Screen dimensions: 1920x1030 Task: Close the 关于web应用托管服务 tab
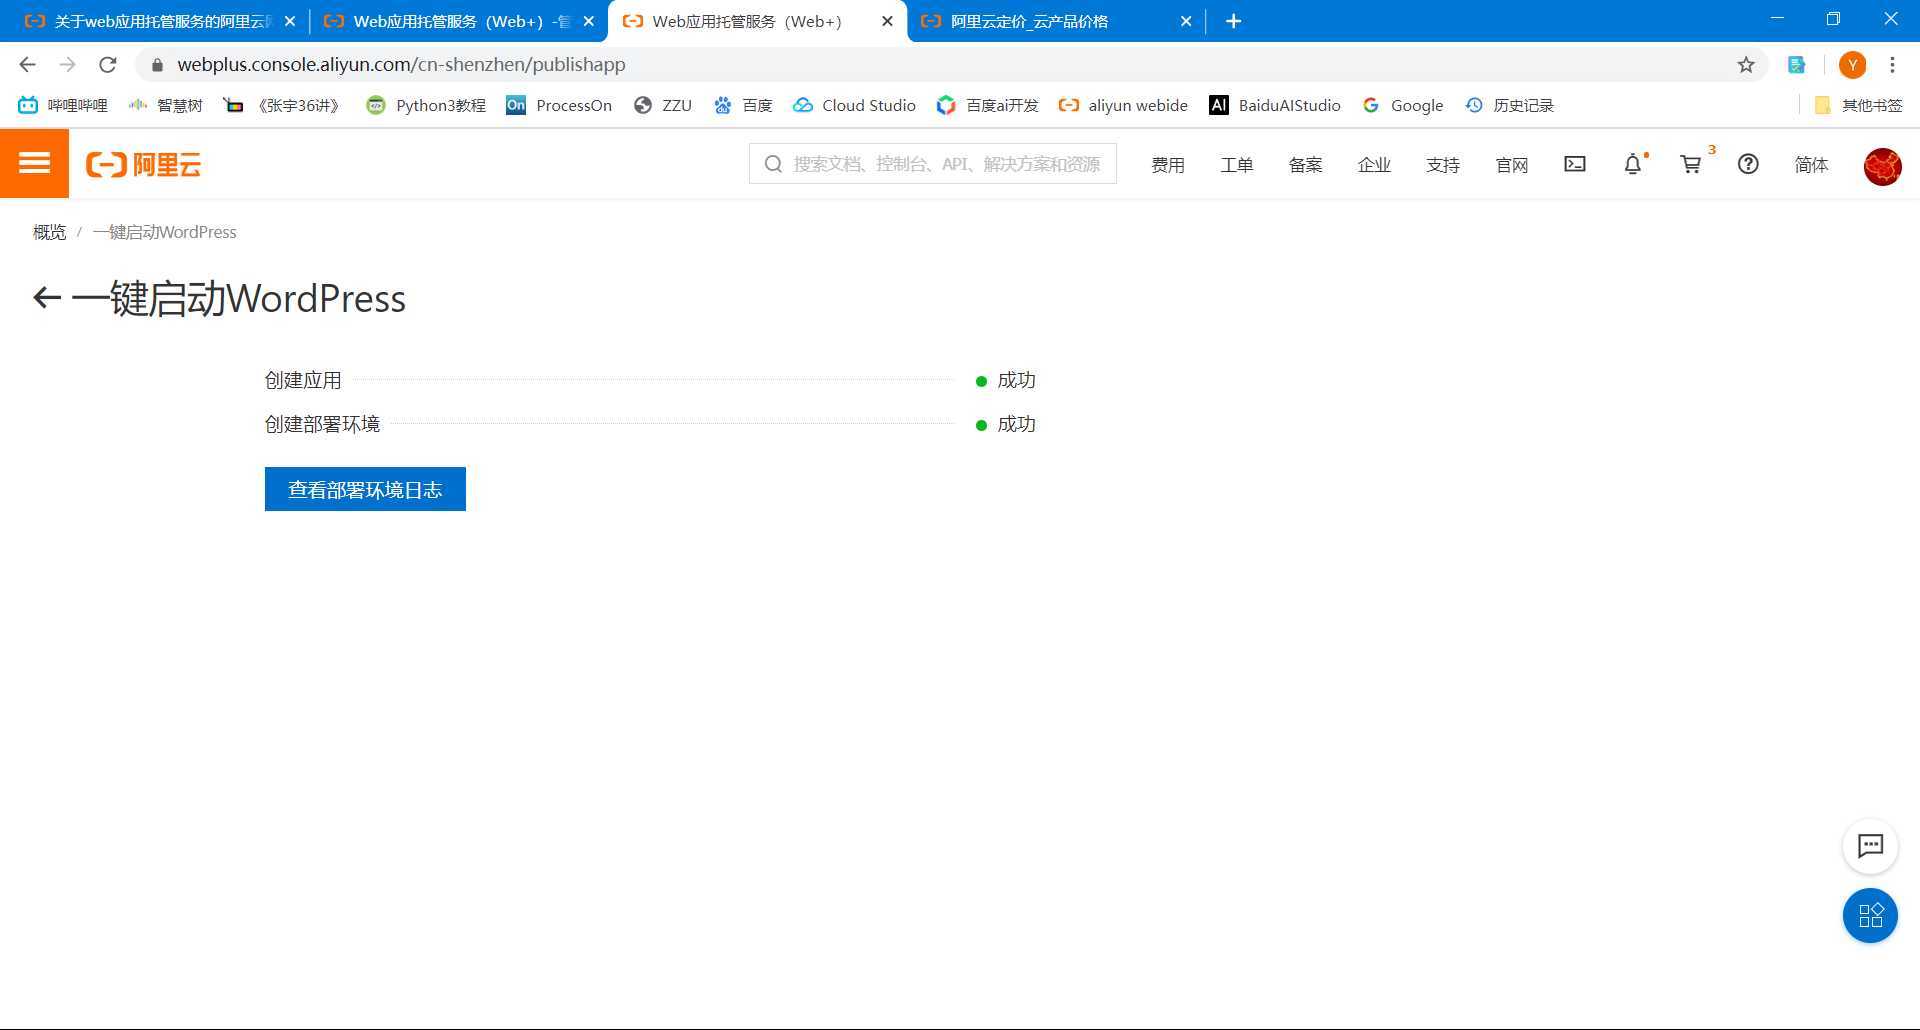click(x=290, y=21)
